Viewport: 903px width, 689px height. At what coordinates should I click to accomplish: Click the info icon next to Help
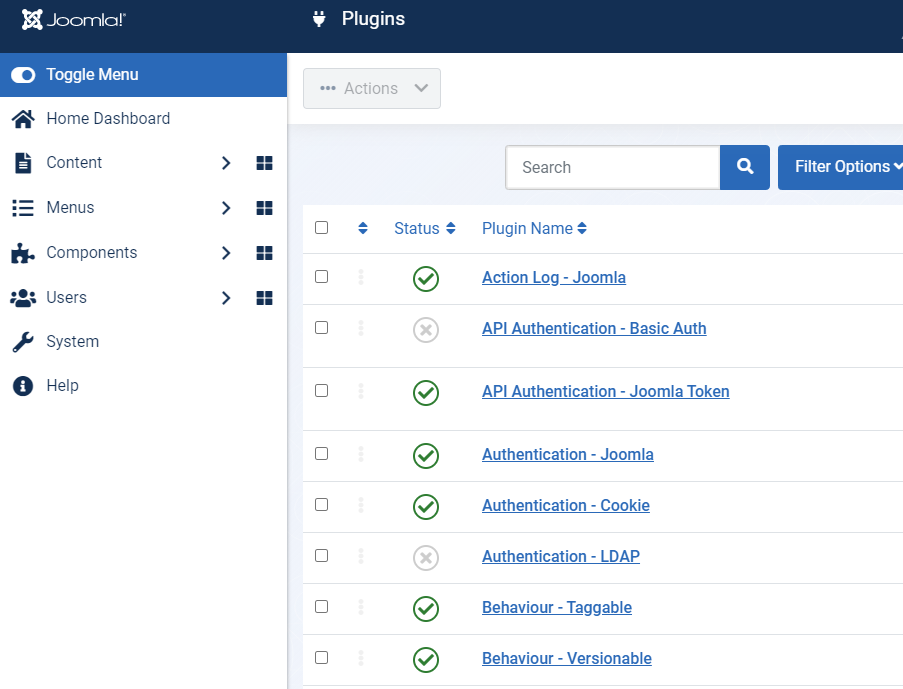click(x=23, y=386)
